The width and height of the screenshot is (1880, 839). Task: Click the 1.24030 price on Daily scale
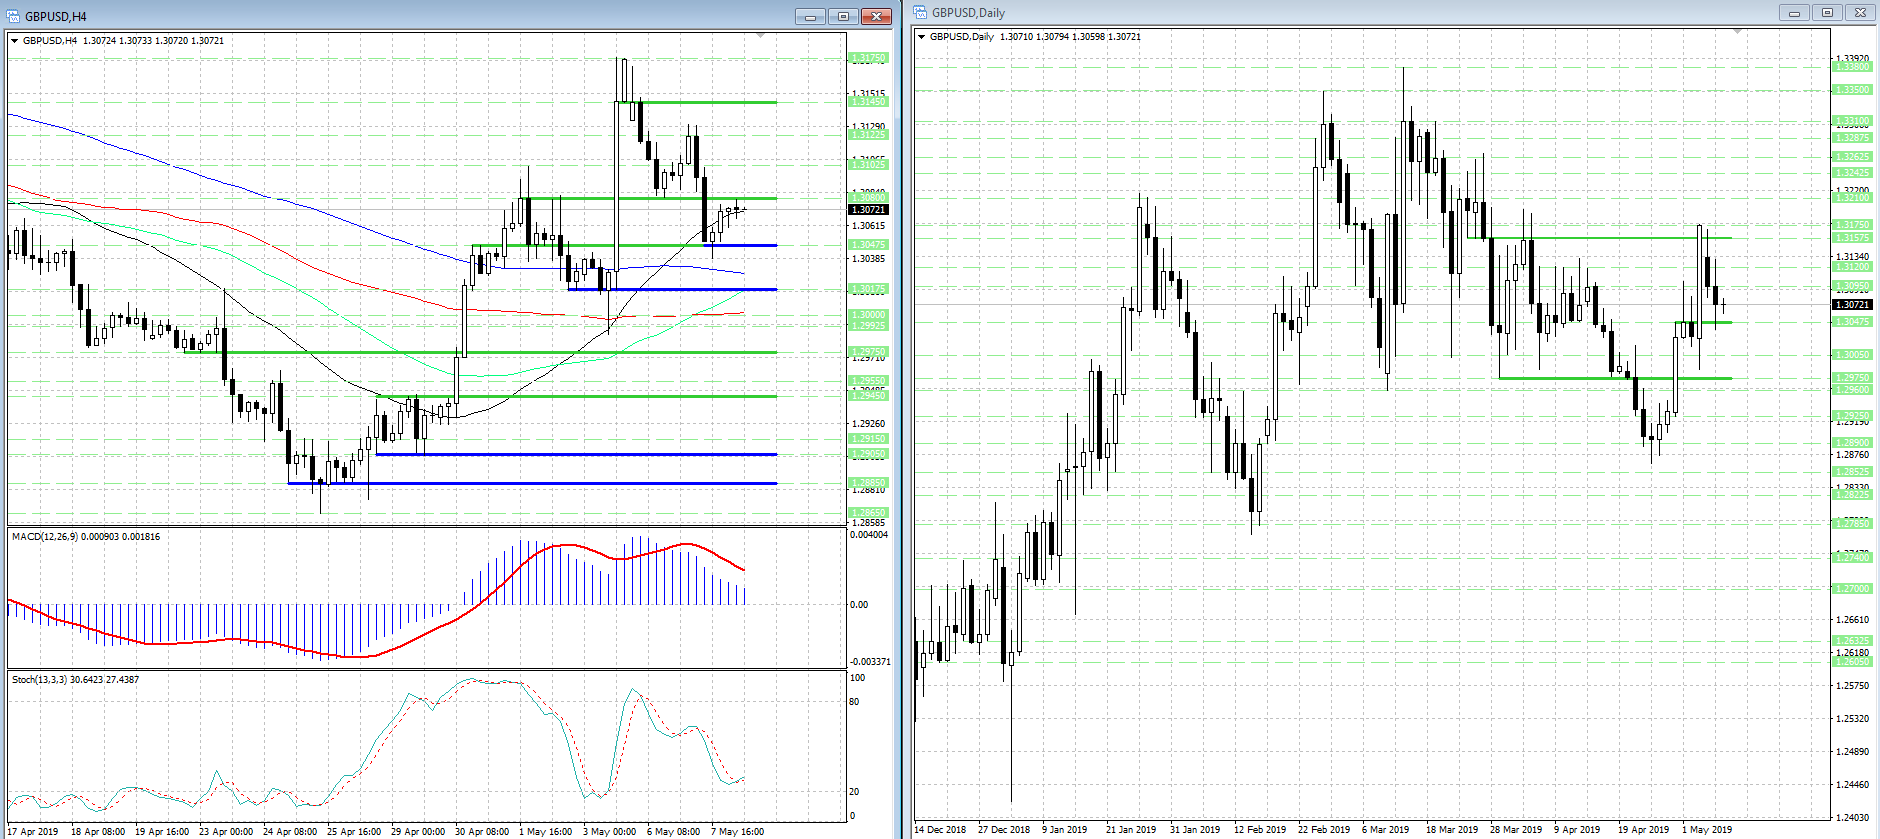click(1853, 818)
